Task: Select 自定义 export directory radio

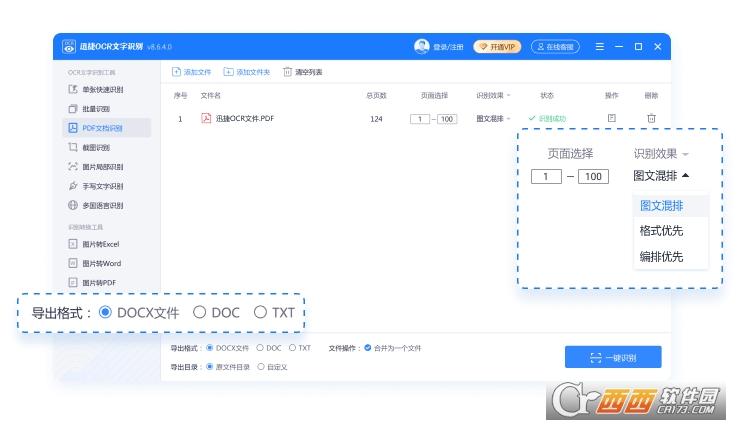Action: tap(261, 367)
